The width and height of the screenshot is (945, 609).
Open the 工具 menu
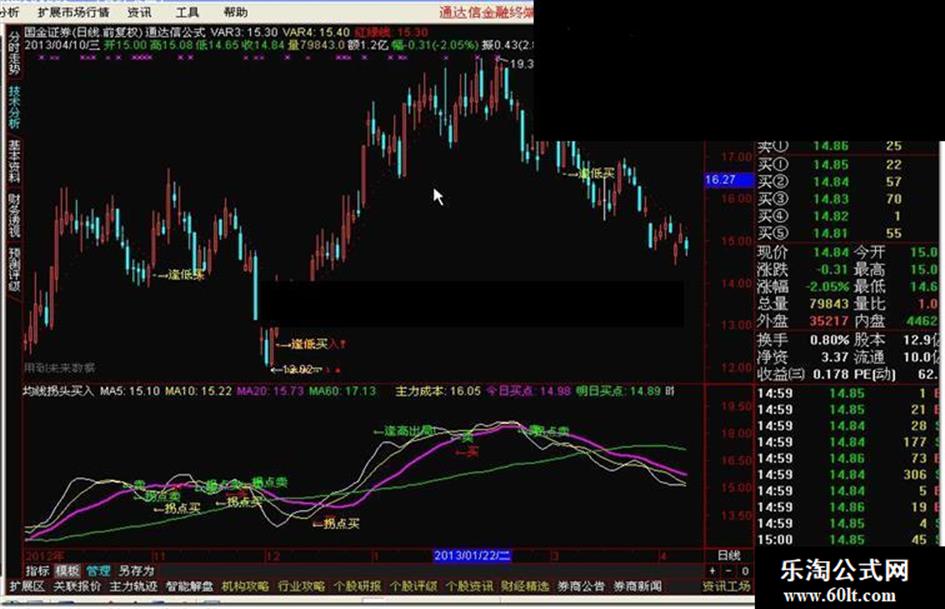pyautogui.click(x=187, y=11)
